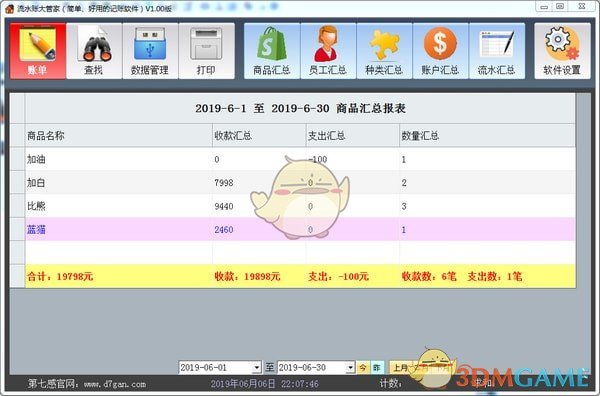Click the 9440 income cell
The image size is (600, 396).
[x=259, y=206]
